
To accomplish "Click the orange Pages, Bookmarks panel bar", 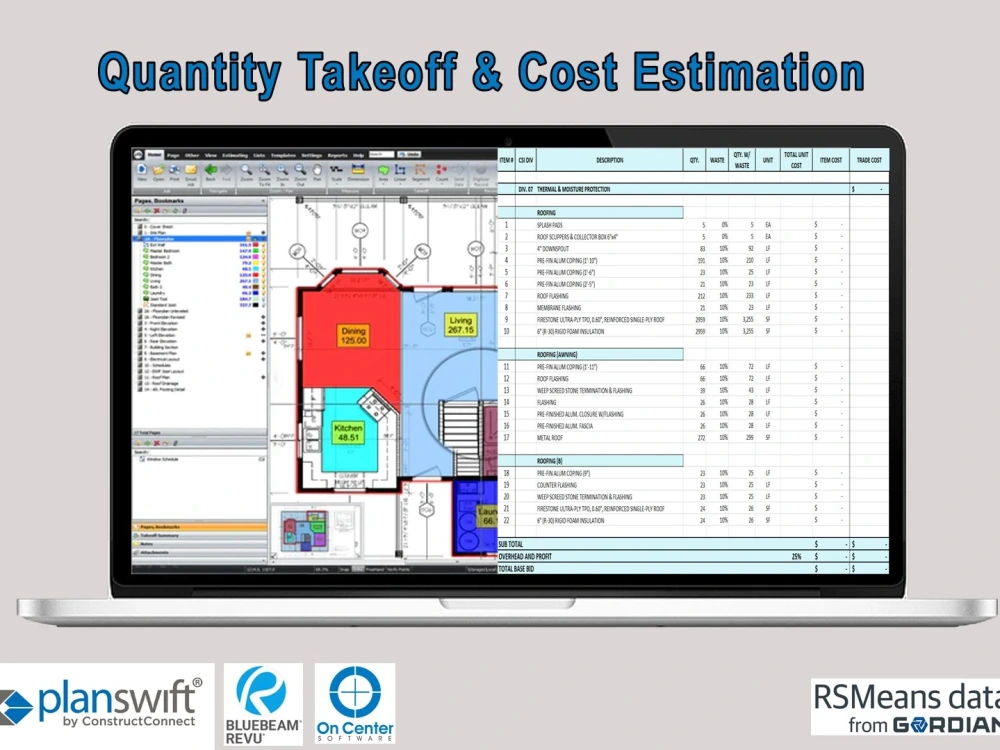I will pos(199,527).
